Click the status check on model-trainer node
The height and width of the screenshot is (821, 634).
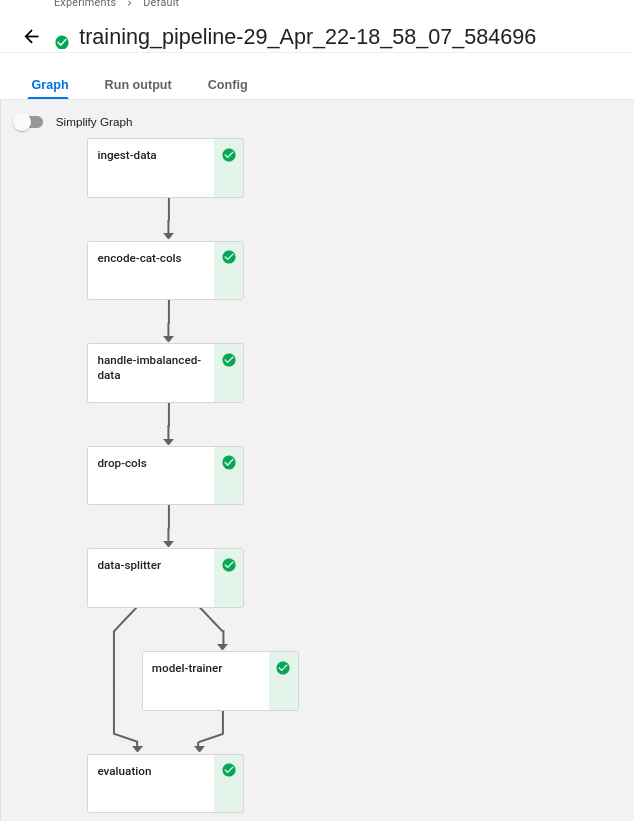[x=283, y=668]
